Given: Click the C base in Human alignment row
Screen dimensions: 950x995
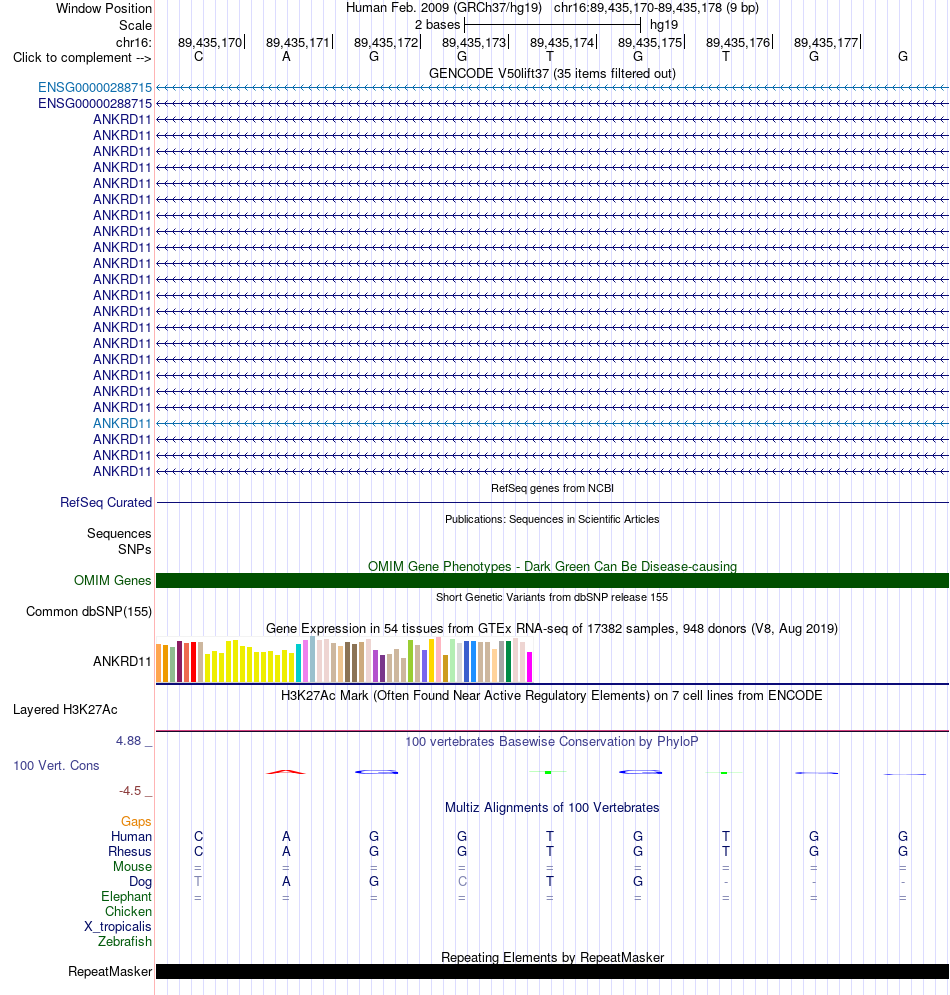Looking at the screenshot, I should coord(199,836).
